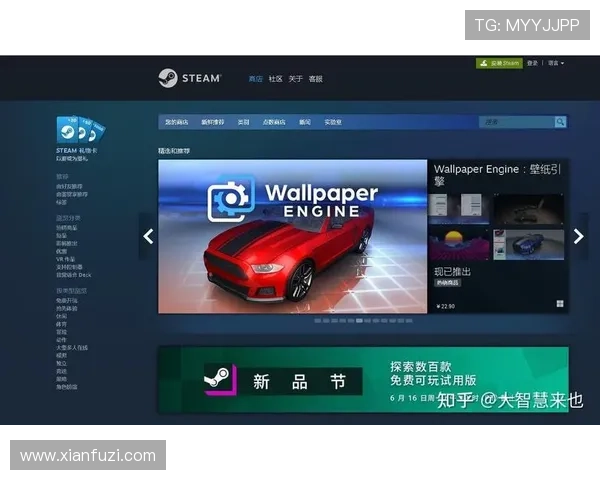This screenshot has width=600, height=480.
Task: Select the 商店 top menu item
Action: pos(255,79)
